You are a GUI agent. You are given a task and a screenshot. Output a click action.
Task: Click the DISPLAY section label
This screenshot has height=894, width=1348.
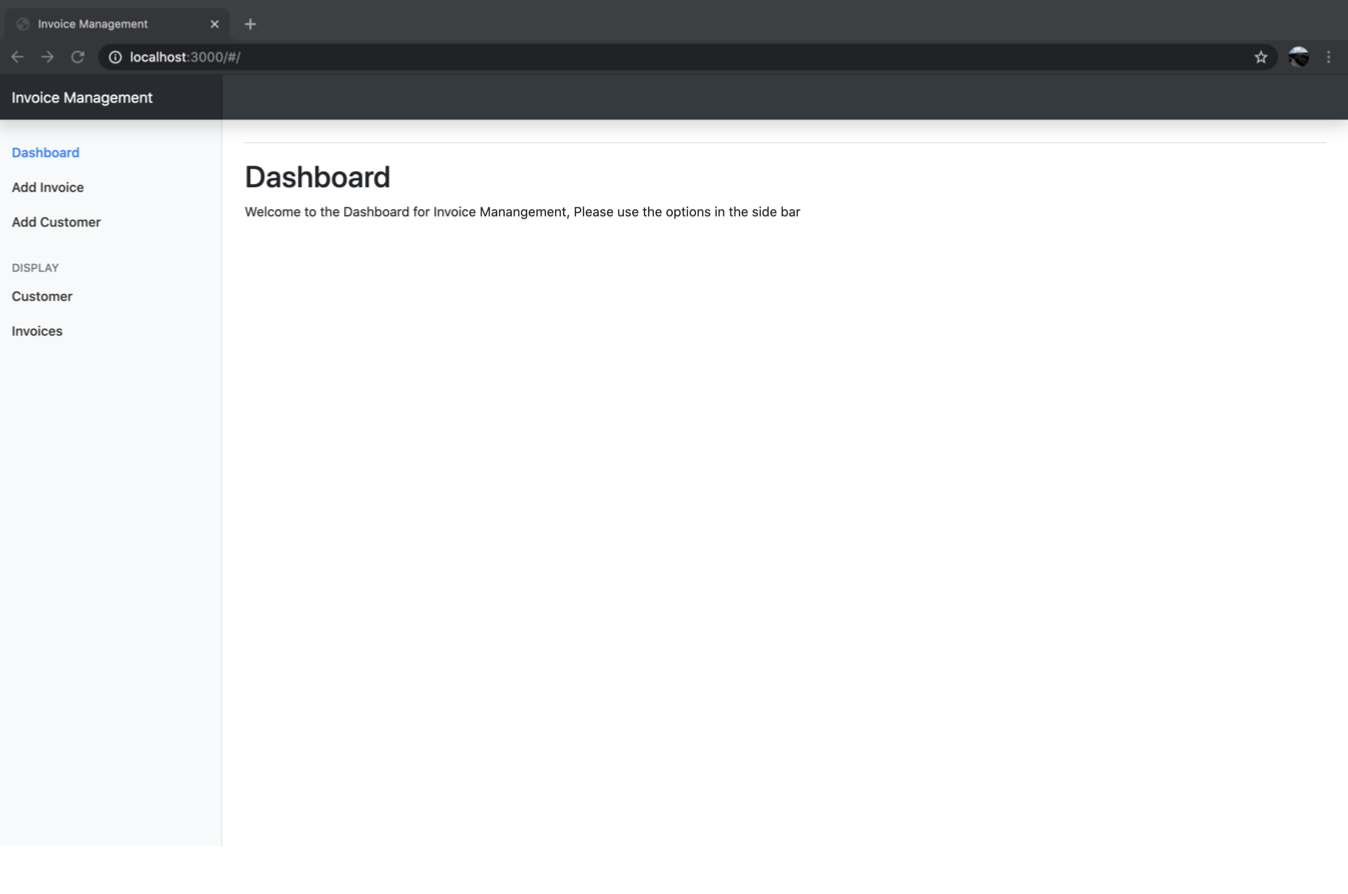pos(35,267)
